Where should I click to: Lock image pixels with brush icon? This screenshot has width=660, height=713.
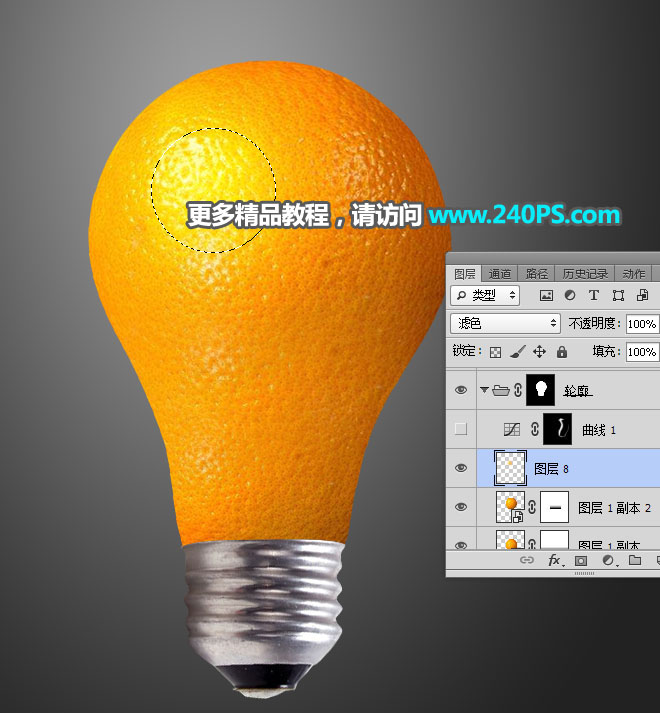(518, 351)
